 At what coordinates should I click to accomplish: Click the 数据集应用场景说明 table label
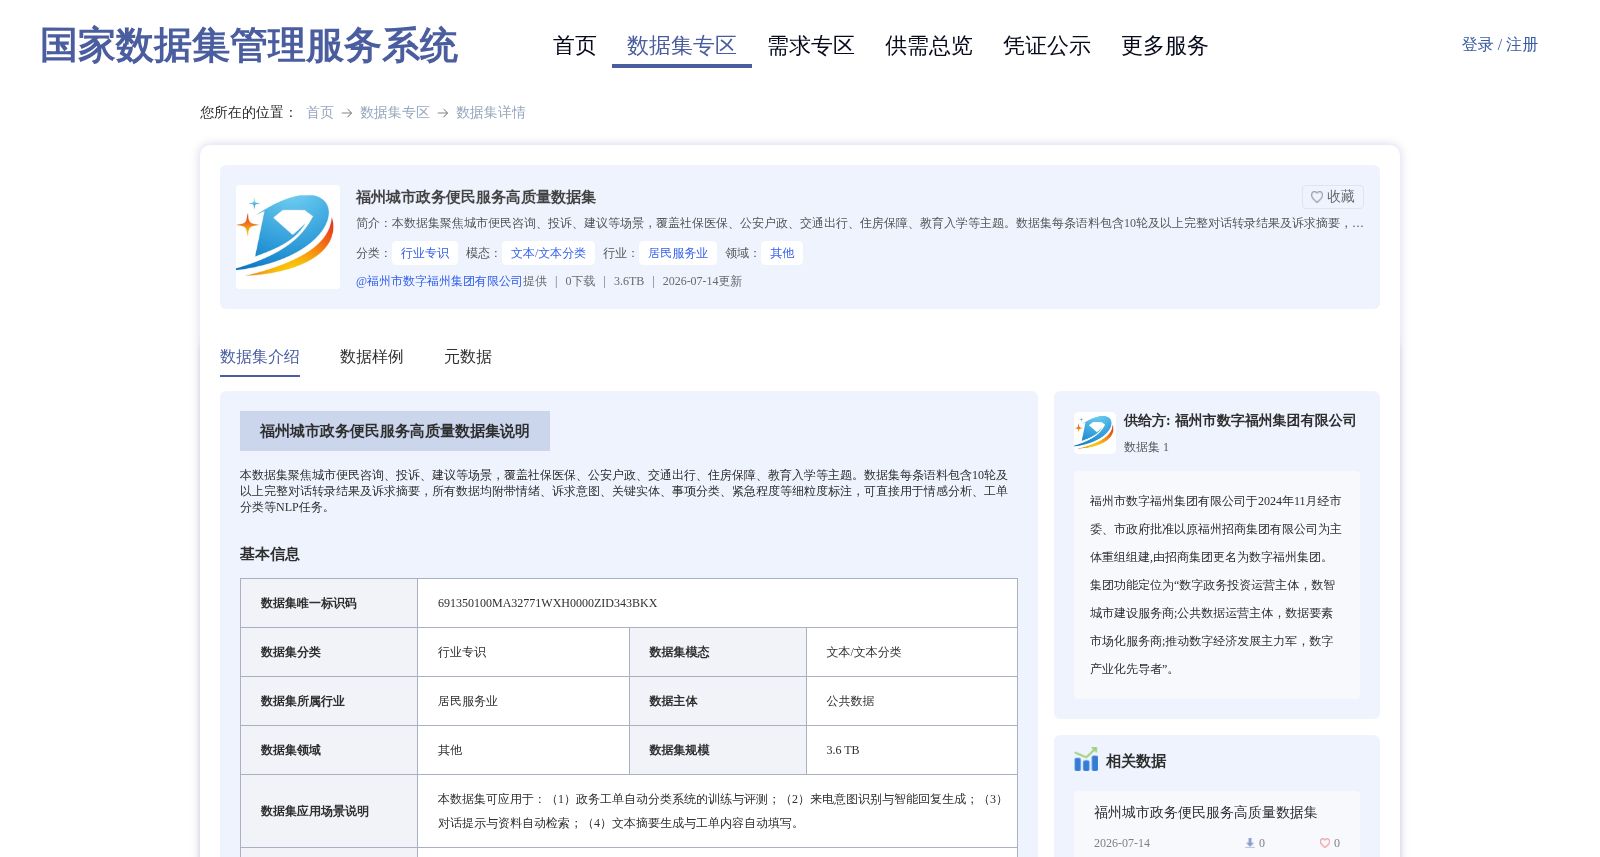coord(315,811)
